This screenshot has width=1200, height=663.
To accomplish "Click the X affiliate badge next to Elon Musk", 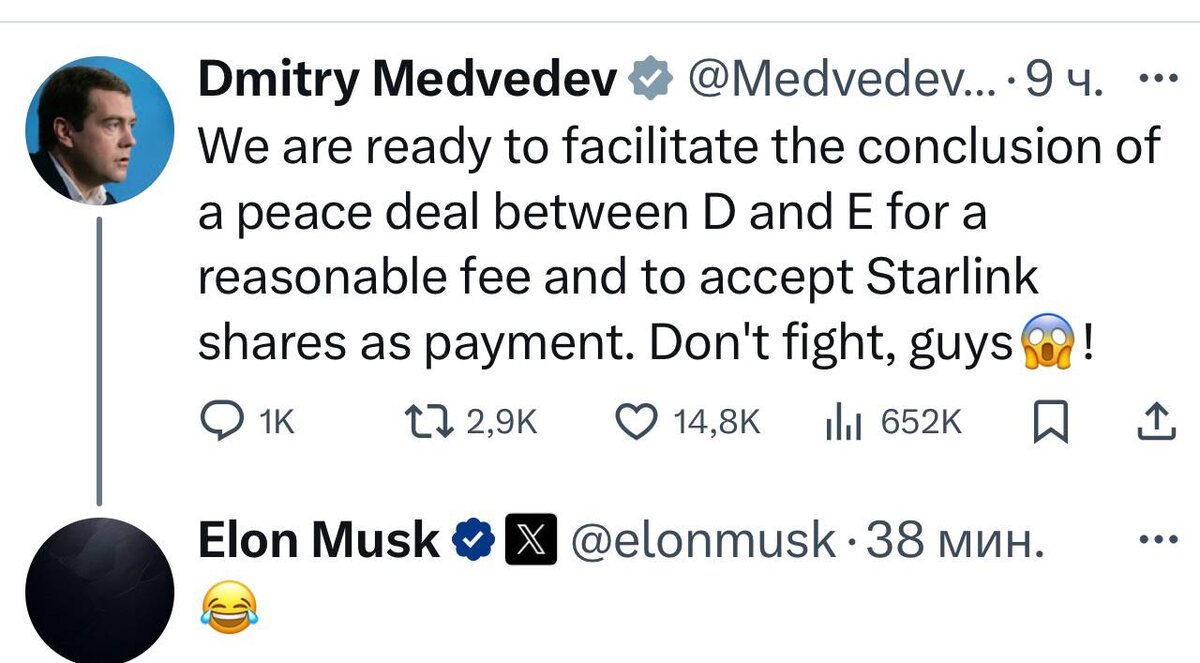I will pyautogui.click(x=533, y=539).
